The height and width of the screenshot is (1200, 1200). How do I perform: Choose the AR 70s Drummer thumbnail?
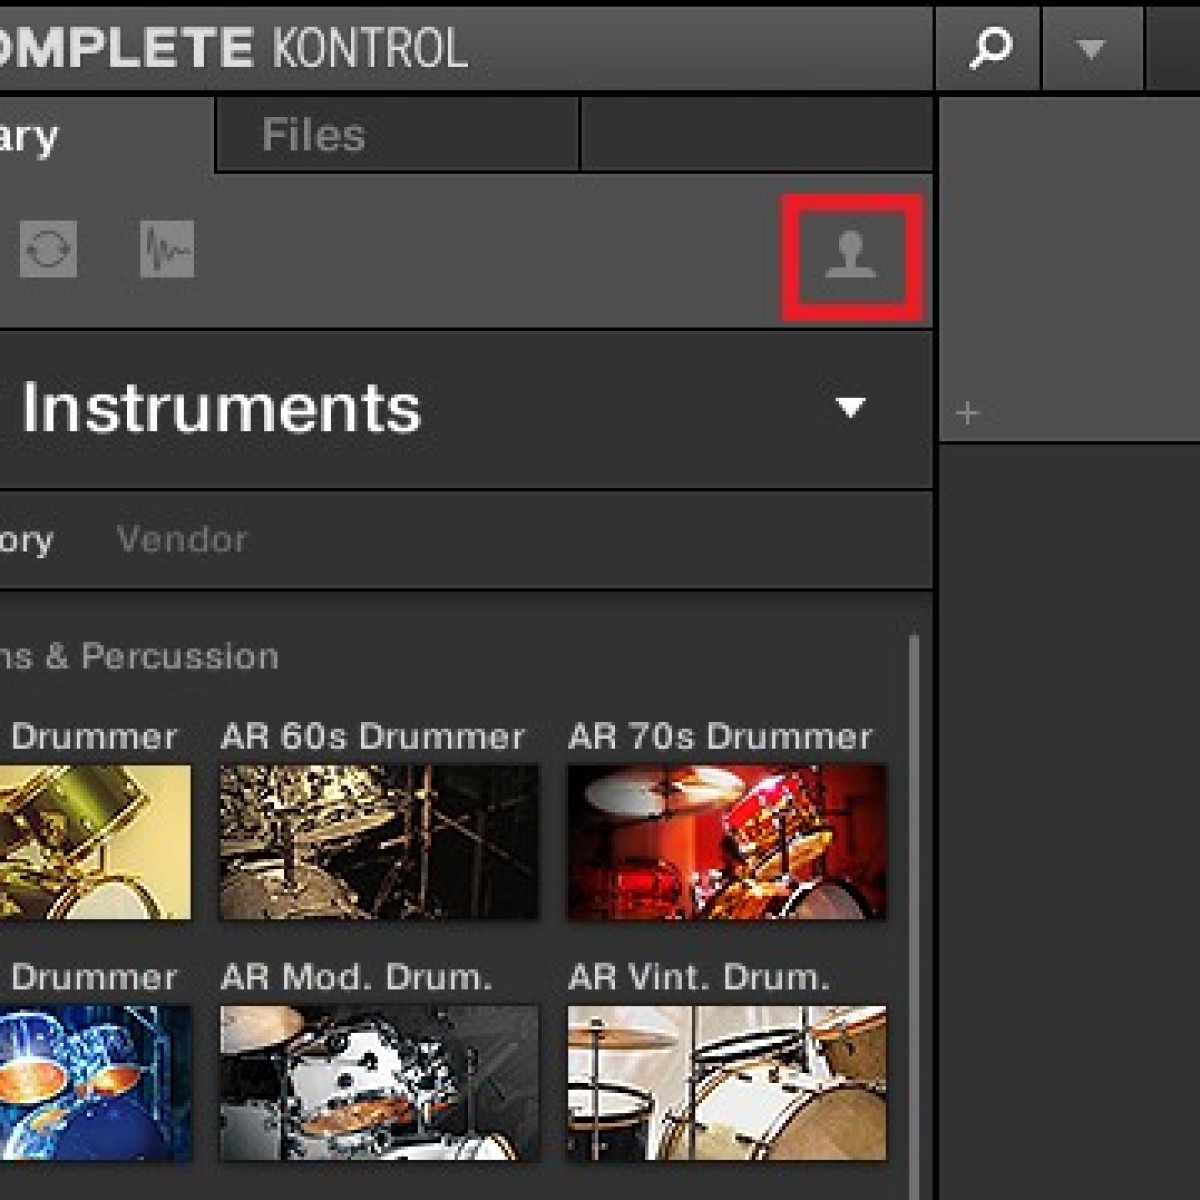[727, 842]
